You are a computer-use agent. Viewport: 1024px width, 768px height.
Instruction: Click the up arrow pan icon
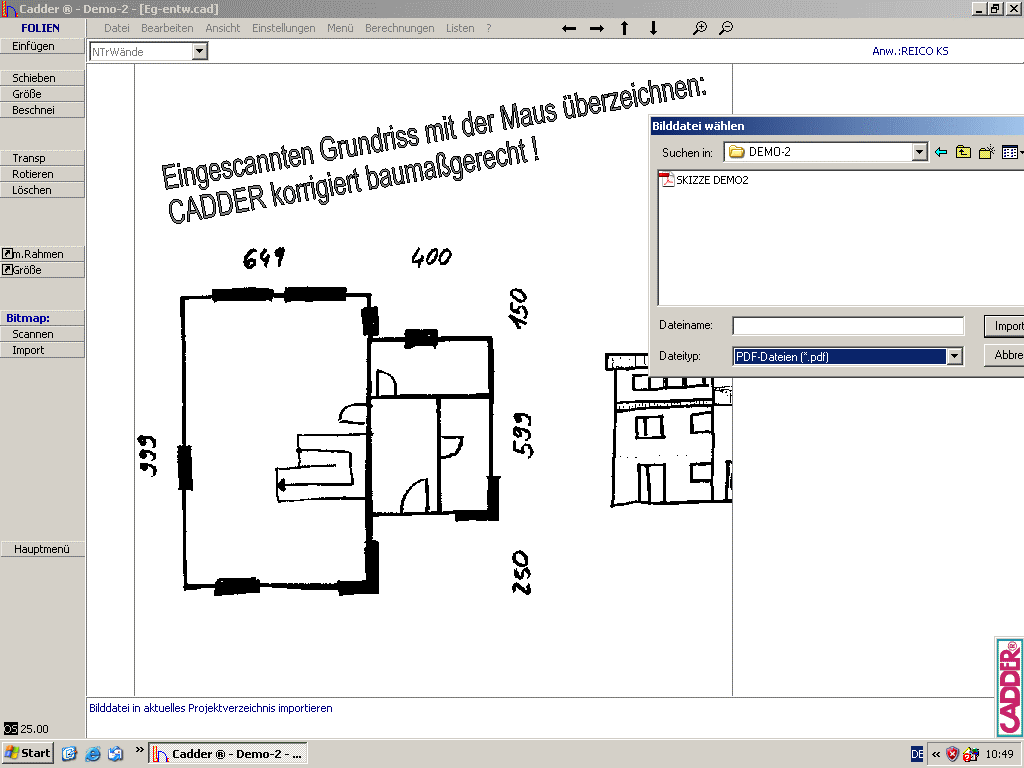click(x=624, y=28)
